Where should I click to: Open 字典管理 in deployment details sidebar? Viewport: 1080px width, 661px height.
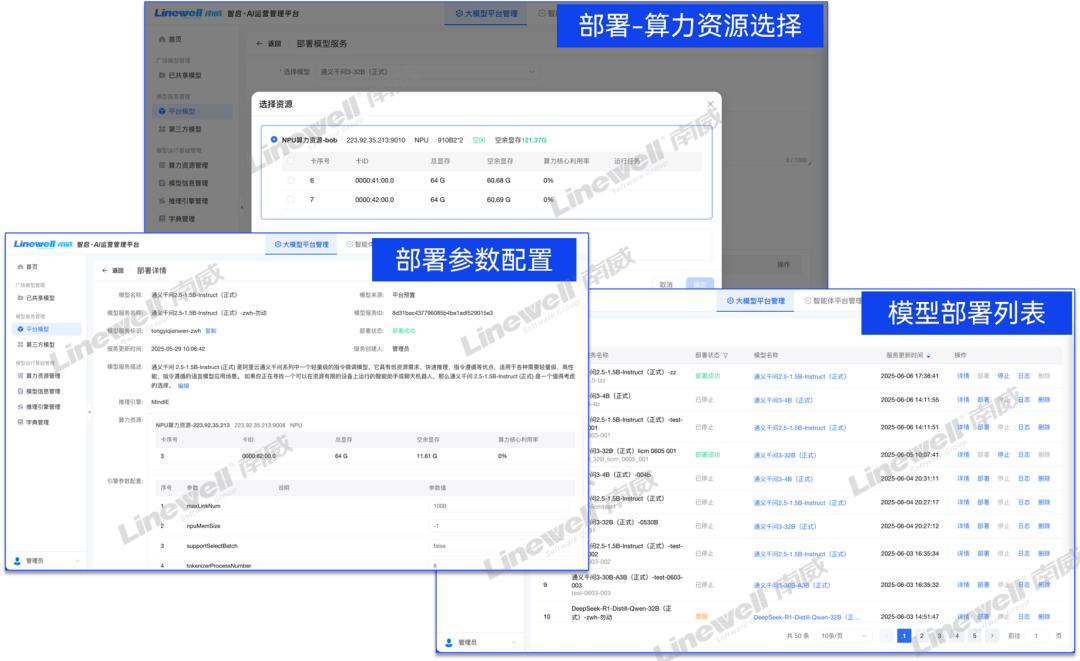click(x=37, y=422)
